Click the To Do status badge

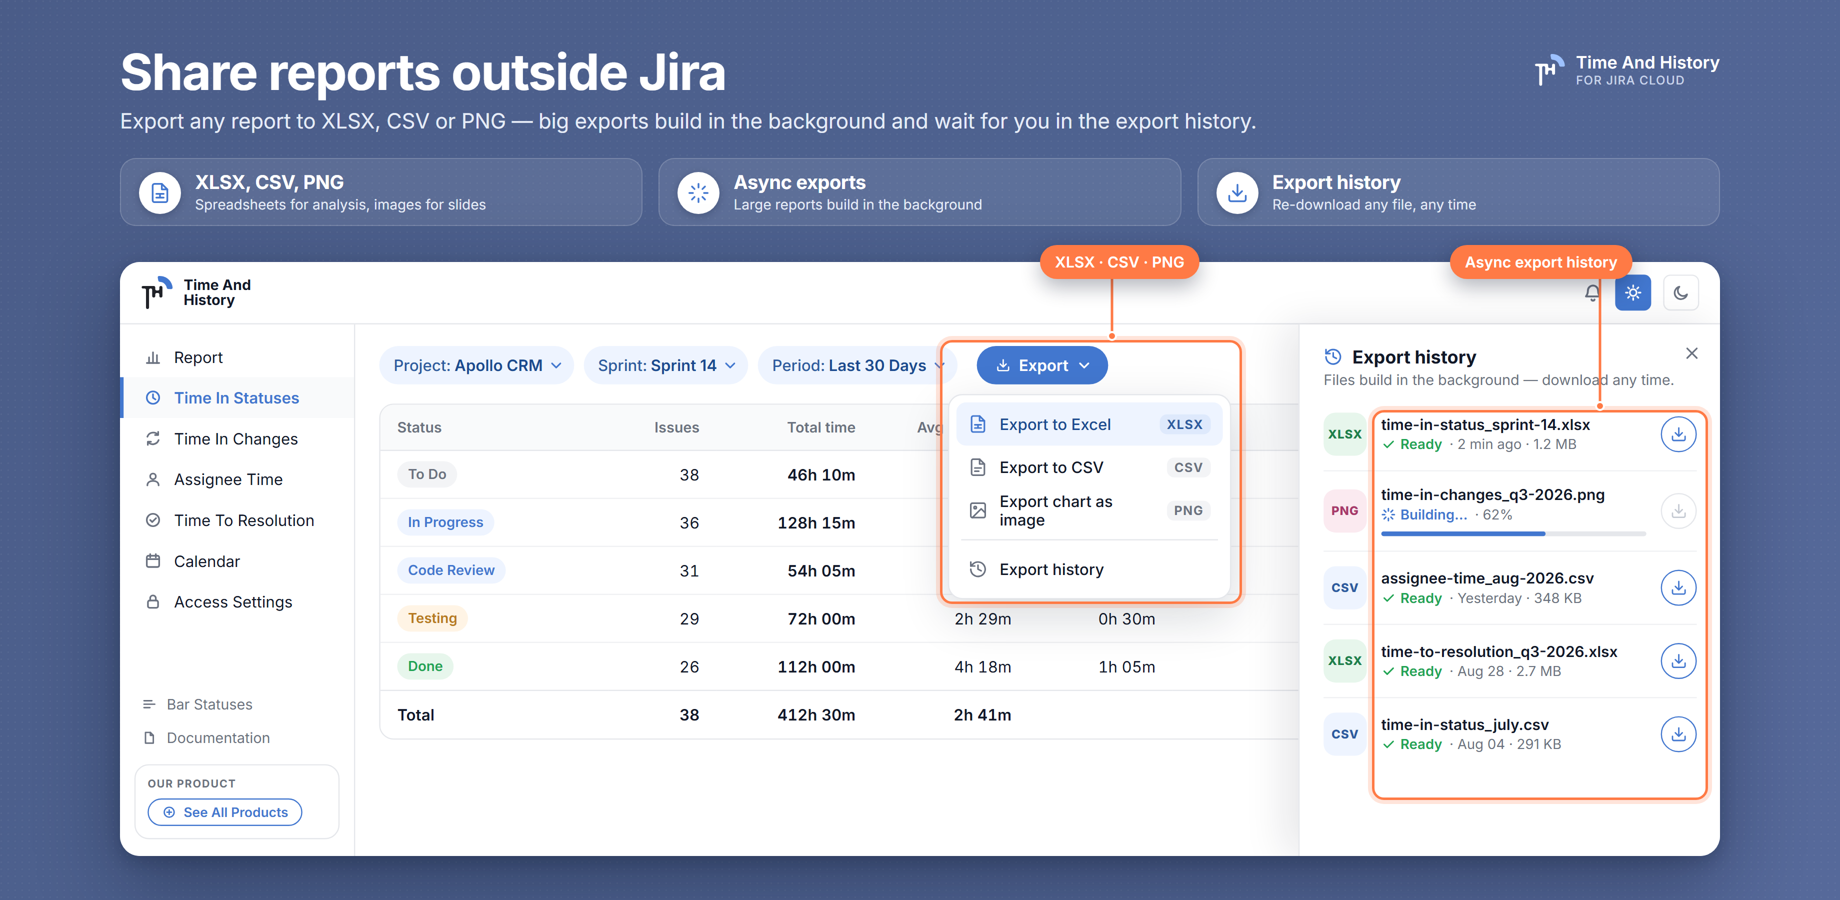[x=427, y=474]
